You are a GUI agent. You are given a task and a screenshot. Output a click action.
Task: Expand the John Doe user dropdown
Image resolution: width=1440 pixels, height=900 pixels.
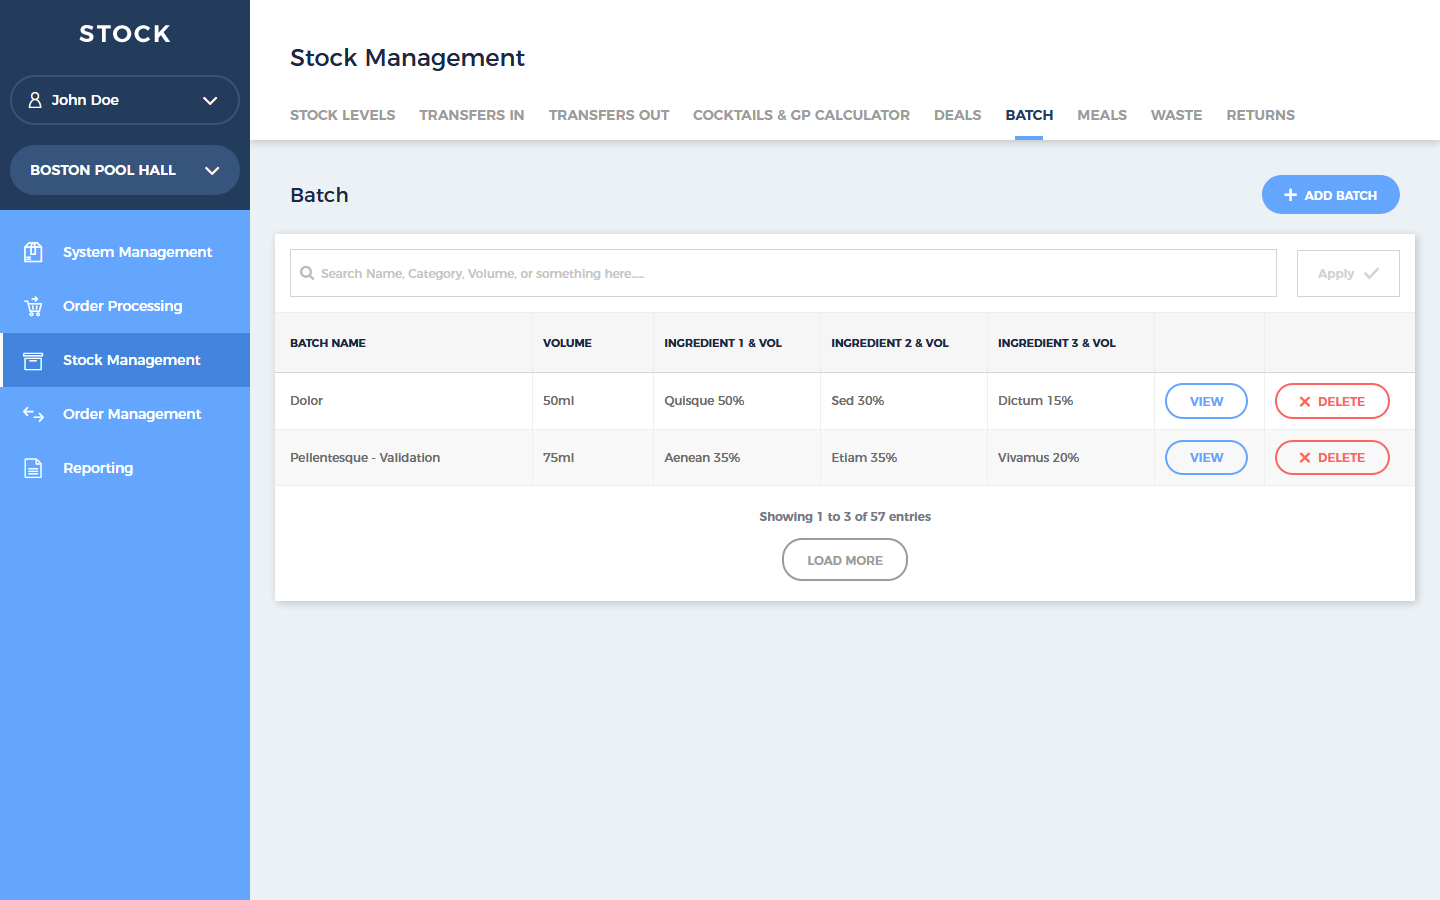click(209, 100)
